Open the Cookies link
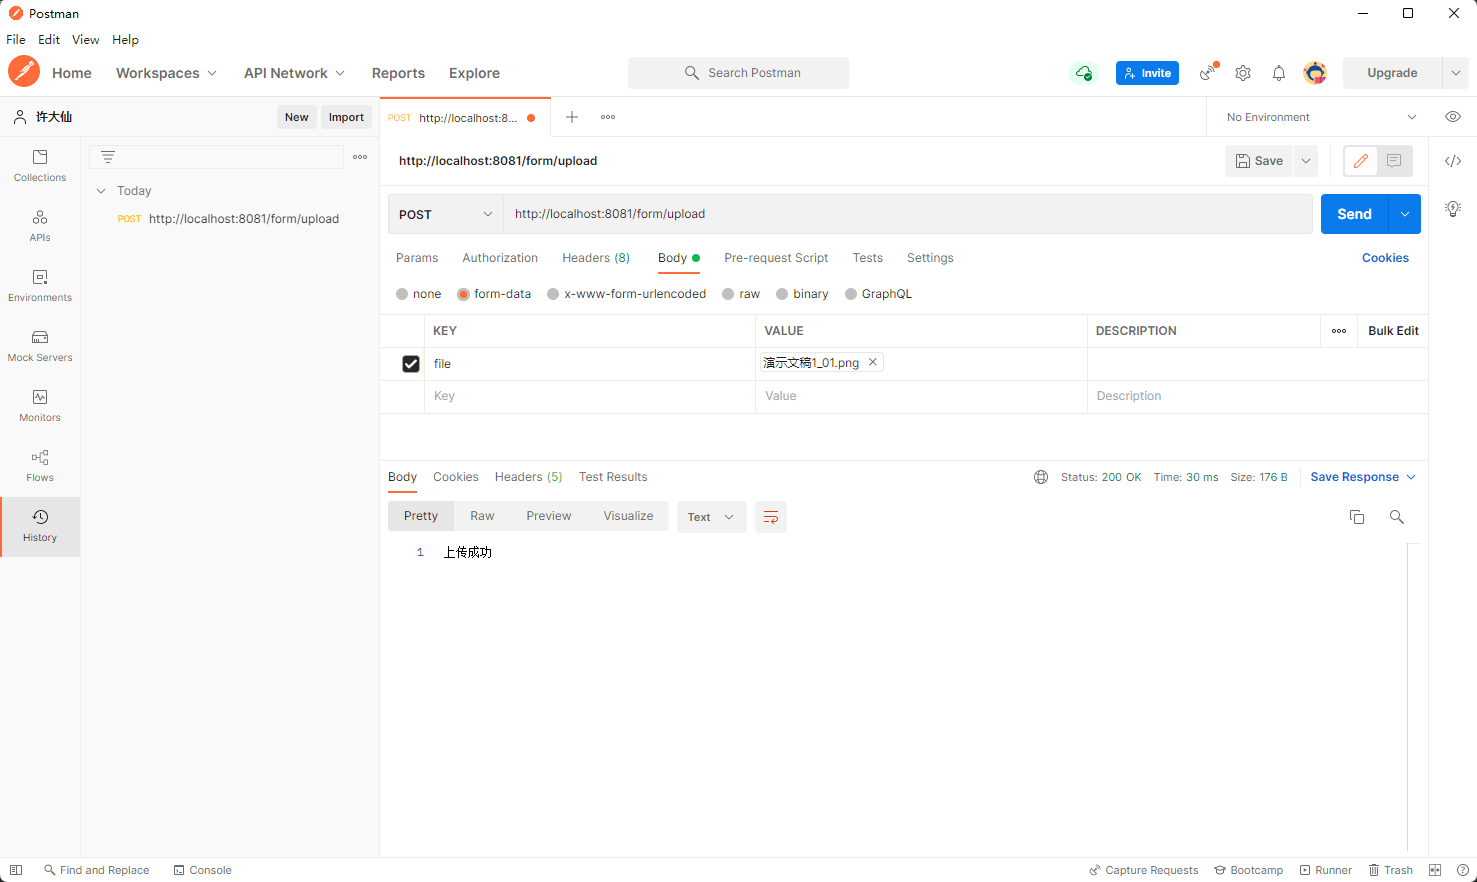 coord(1385,258)
